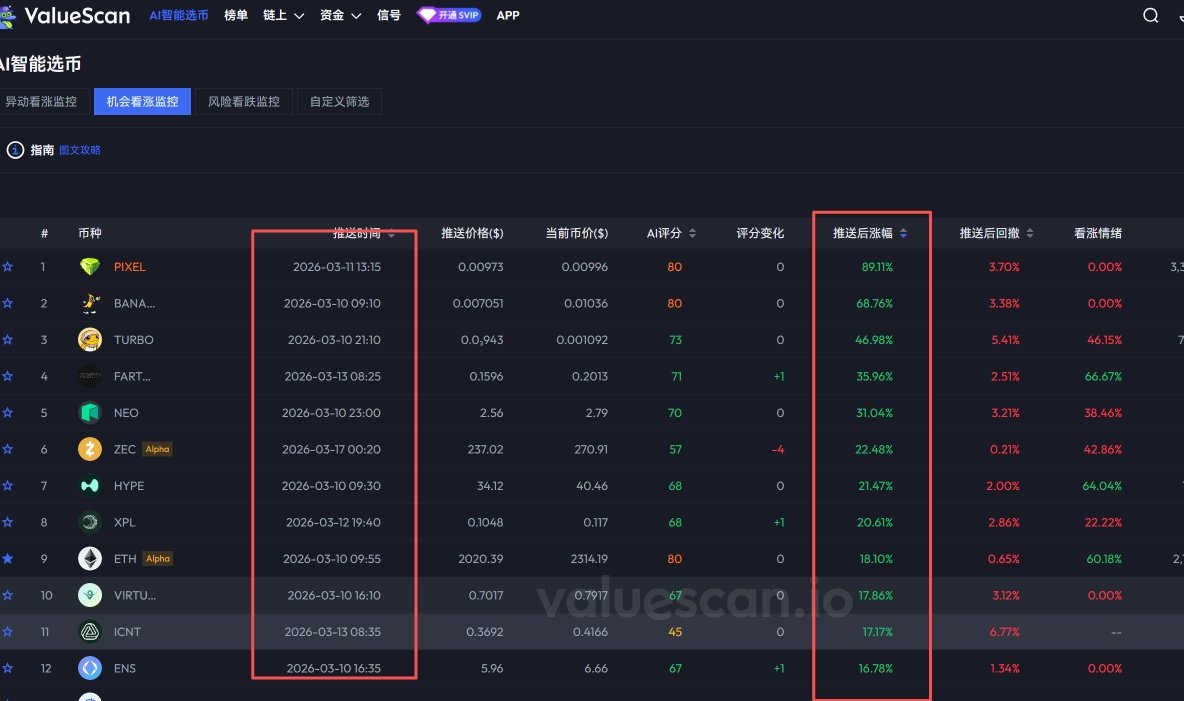
Task: Open the 图文攻略 link
Action: tap(80, 150)
